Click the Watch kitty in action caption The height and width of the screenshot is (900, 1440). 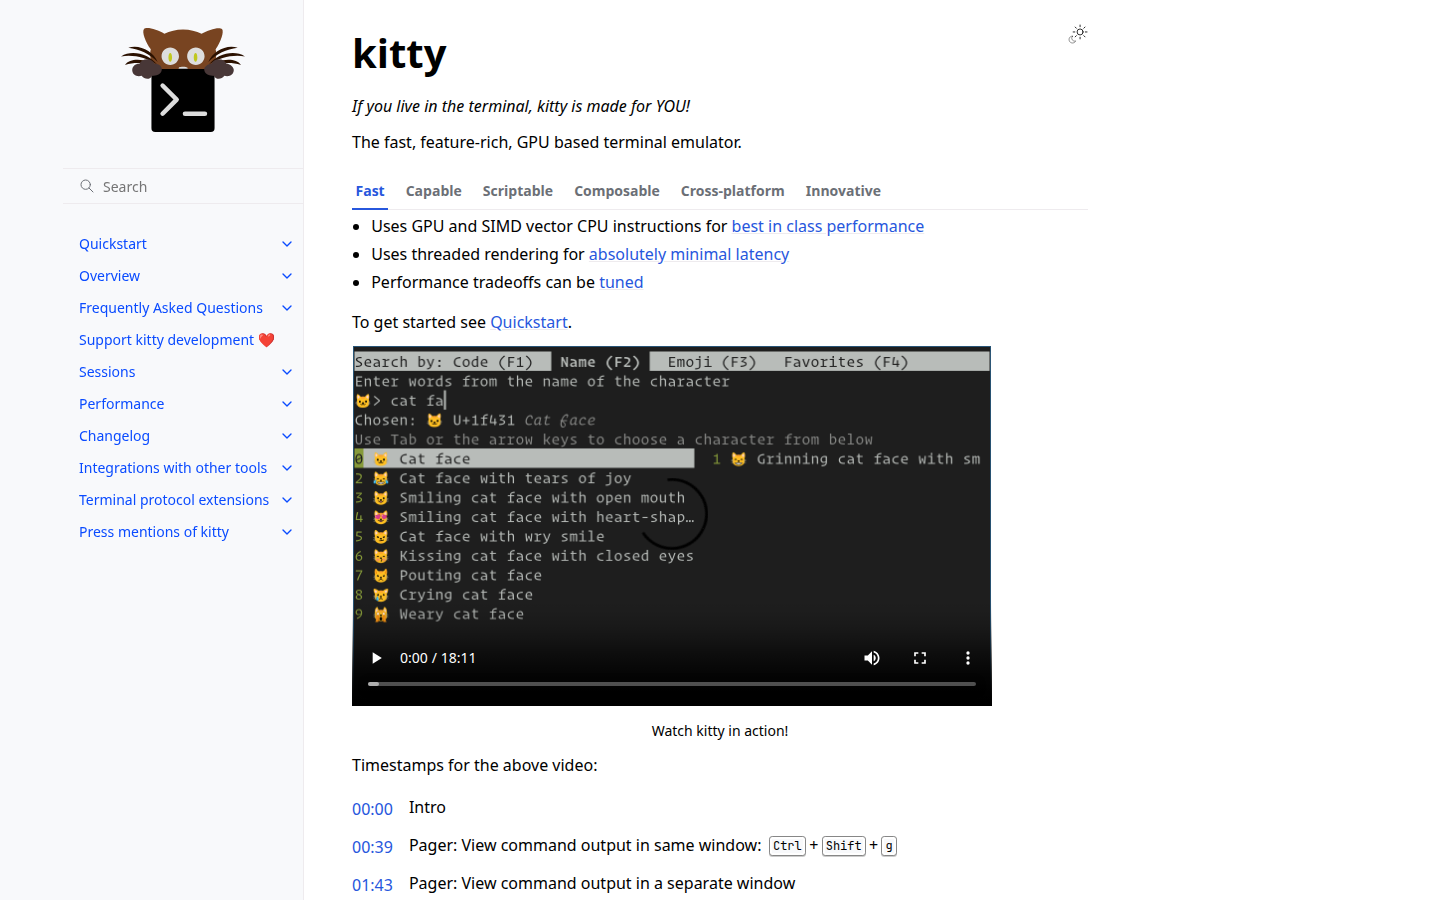720,731
